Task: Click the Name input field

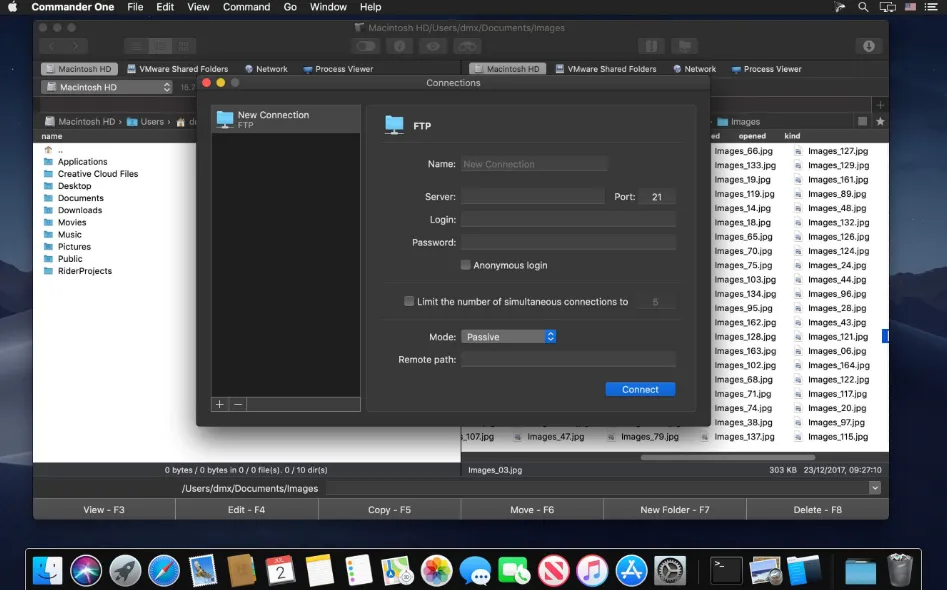Action: [x=534, y=164]
